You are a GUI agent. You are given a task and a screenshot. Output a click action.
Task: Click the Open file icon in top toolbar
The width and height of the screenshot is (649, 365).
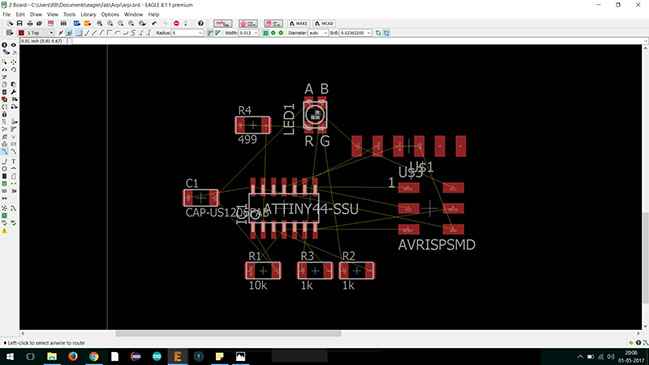[x=10, y=24]
